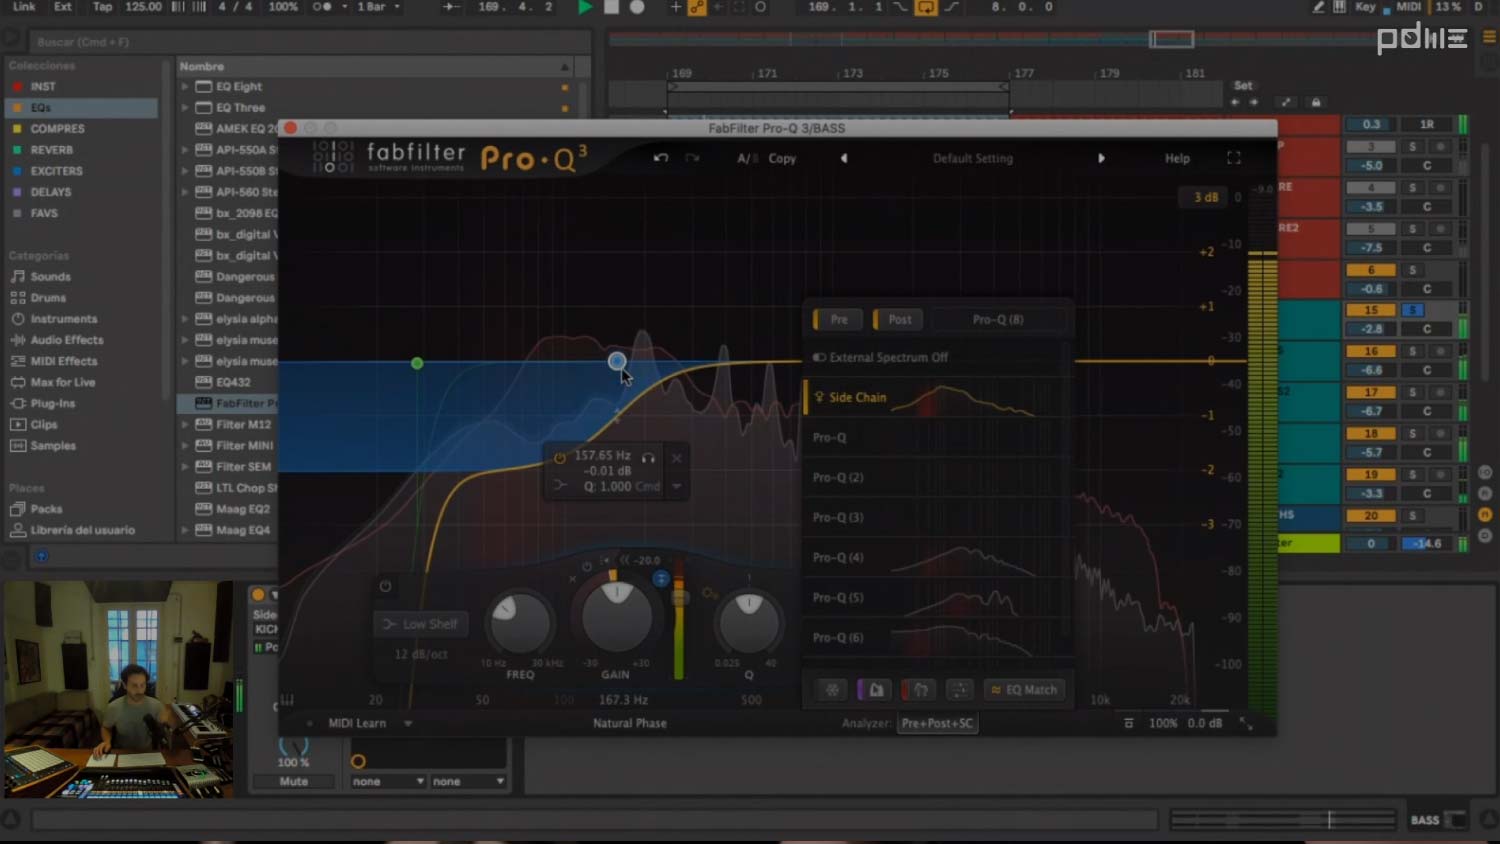Click the track 15 activator button
The image size is (1500, 844).
[x=1371, y=310]
